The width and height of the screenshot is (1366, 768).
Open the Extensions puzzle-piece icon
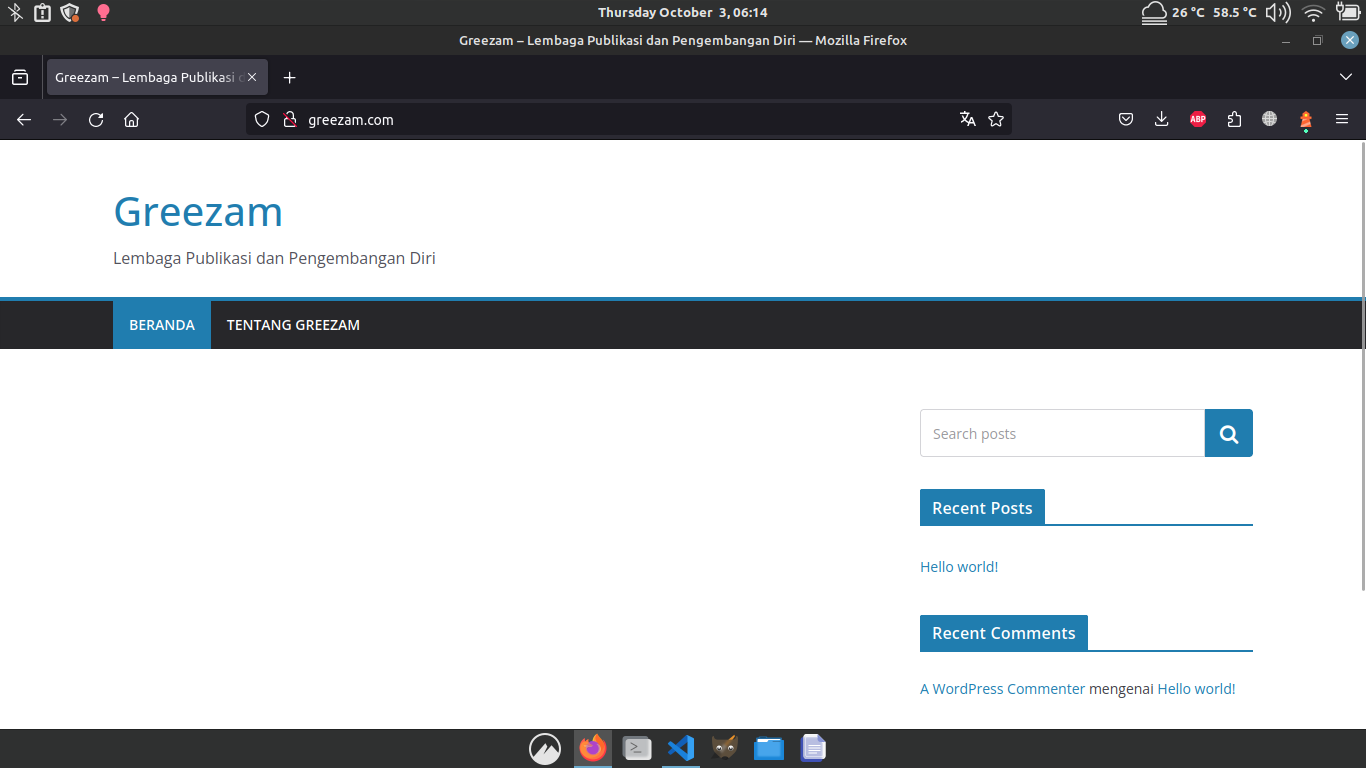[1234, 119]
